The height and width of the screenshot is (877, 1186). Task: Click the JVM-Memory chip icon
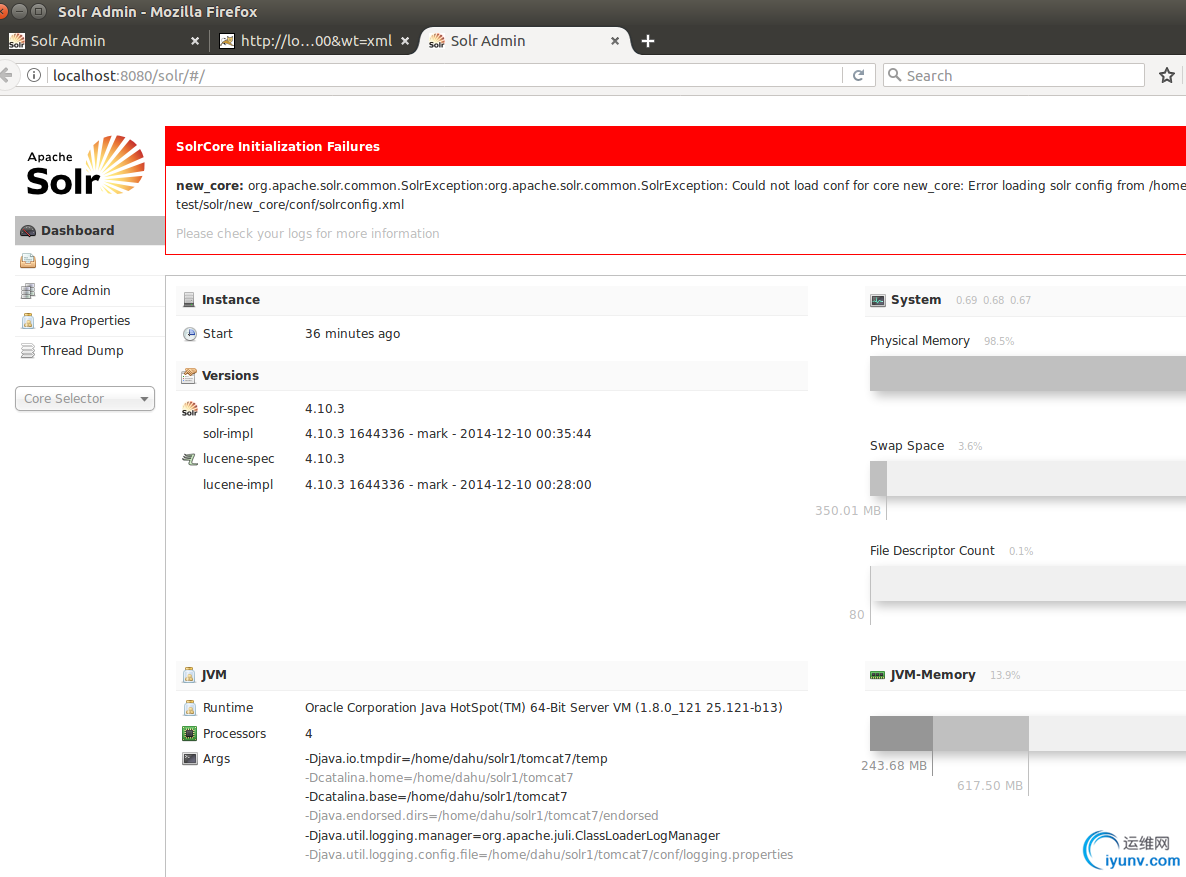[877, 675]
